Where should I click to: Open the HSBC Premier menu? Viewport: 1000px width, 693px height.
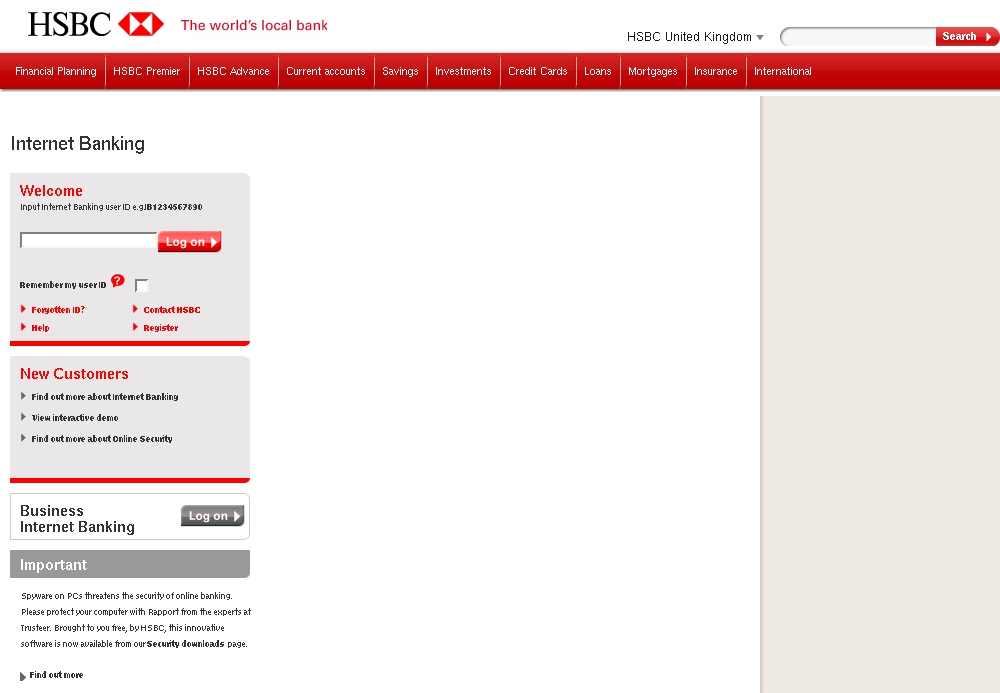[x=147, y=71]
